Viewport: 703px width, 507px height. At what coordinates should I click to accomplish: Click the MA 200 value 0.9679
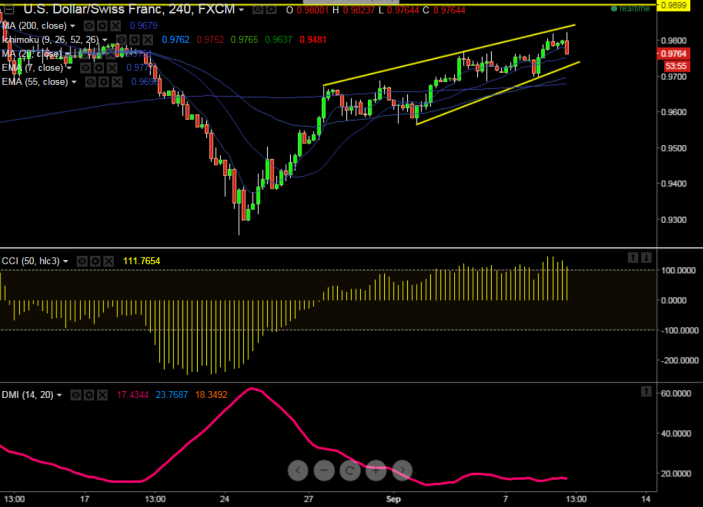coord(143,26)
